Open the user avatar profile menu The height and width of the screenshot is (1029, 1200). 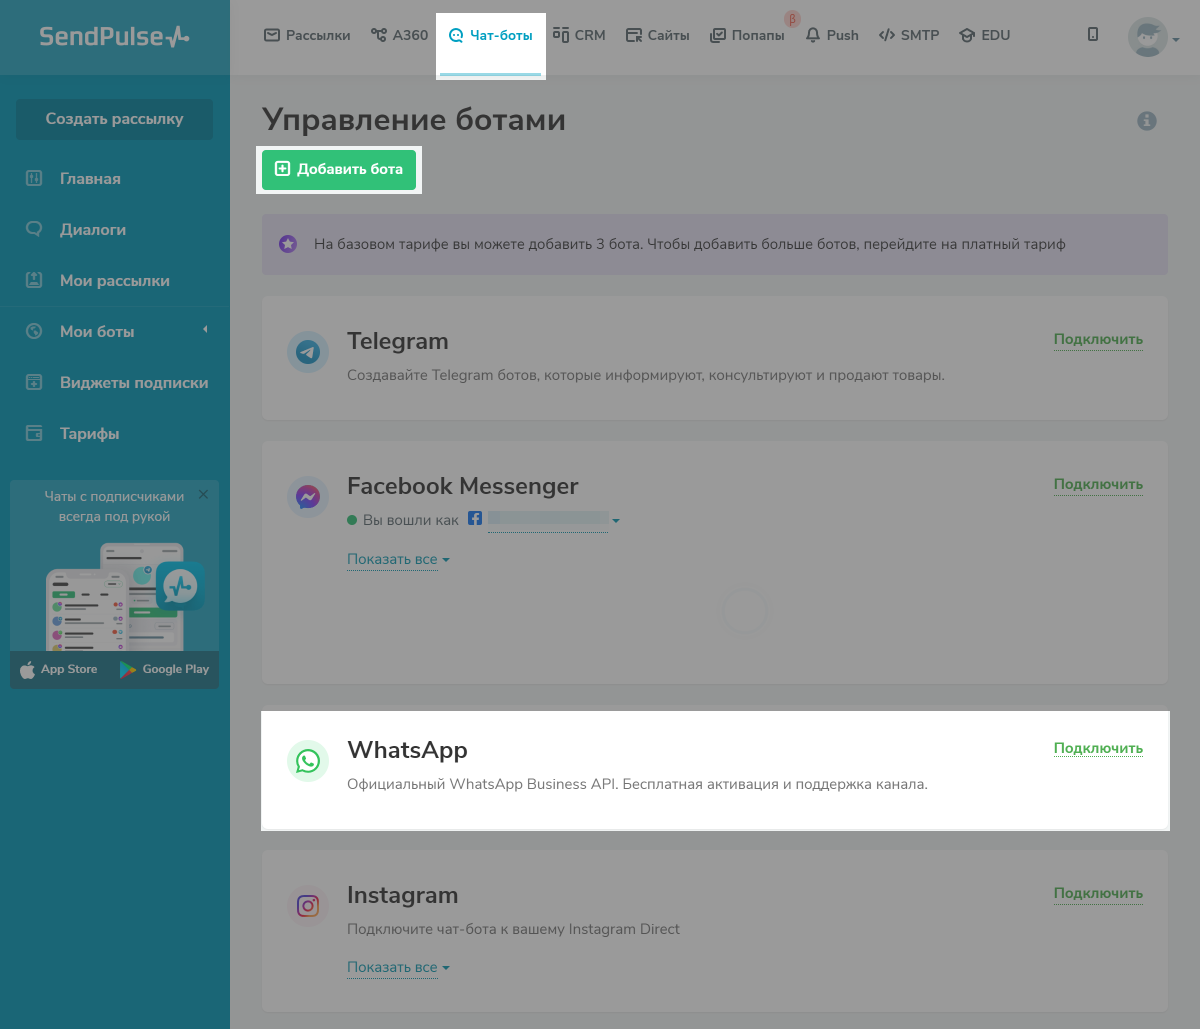pos(1153,38)
